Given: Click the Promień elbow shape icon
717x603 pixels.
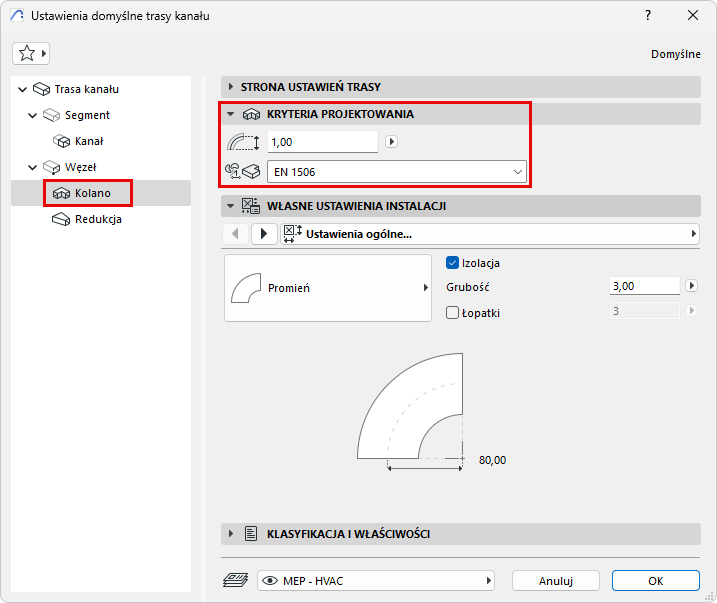Looking at the screenshot, I should tap(246, 288).
